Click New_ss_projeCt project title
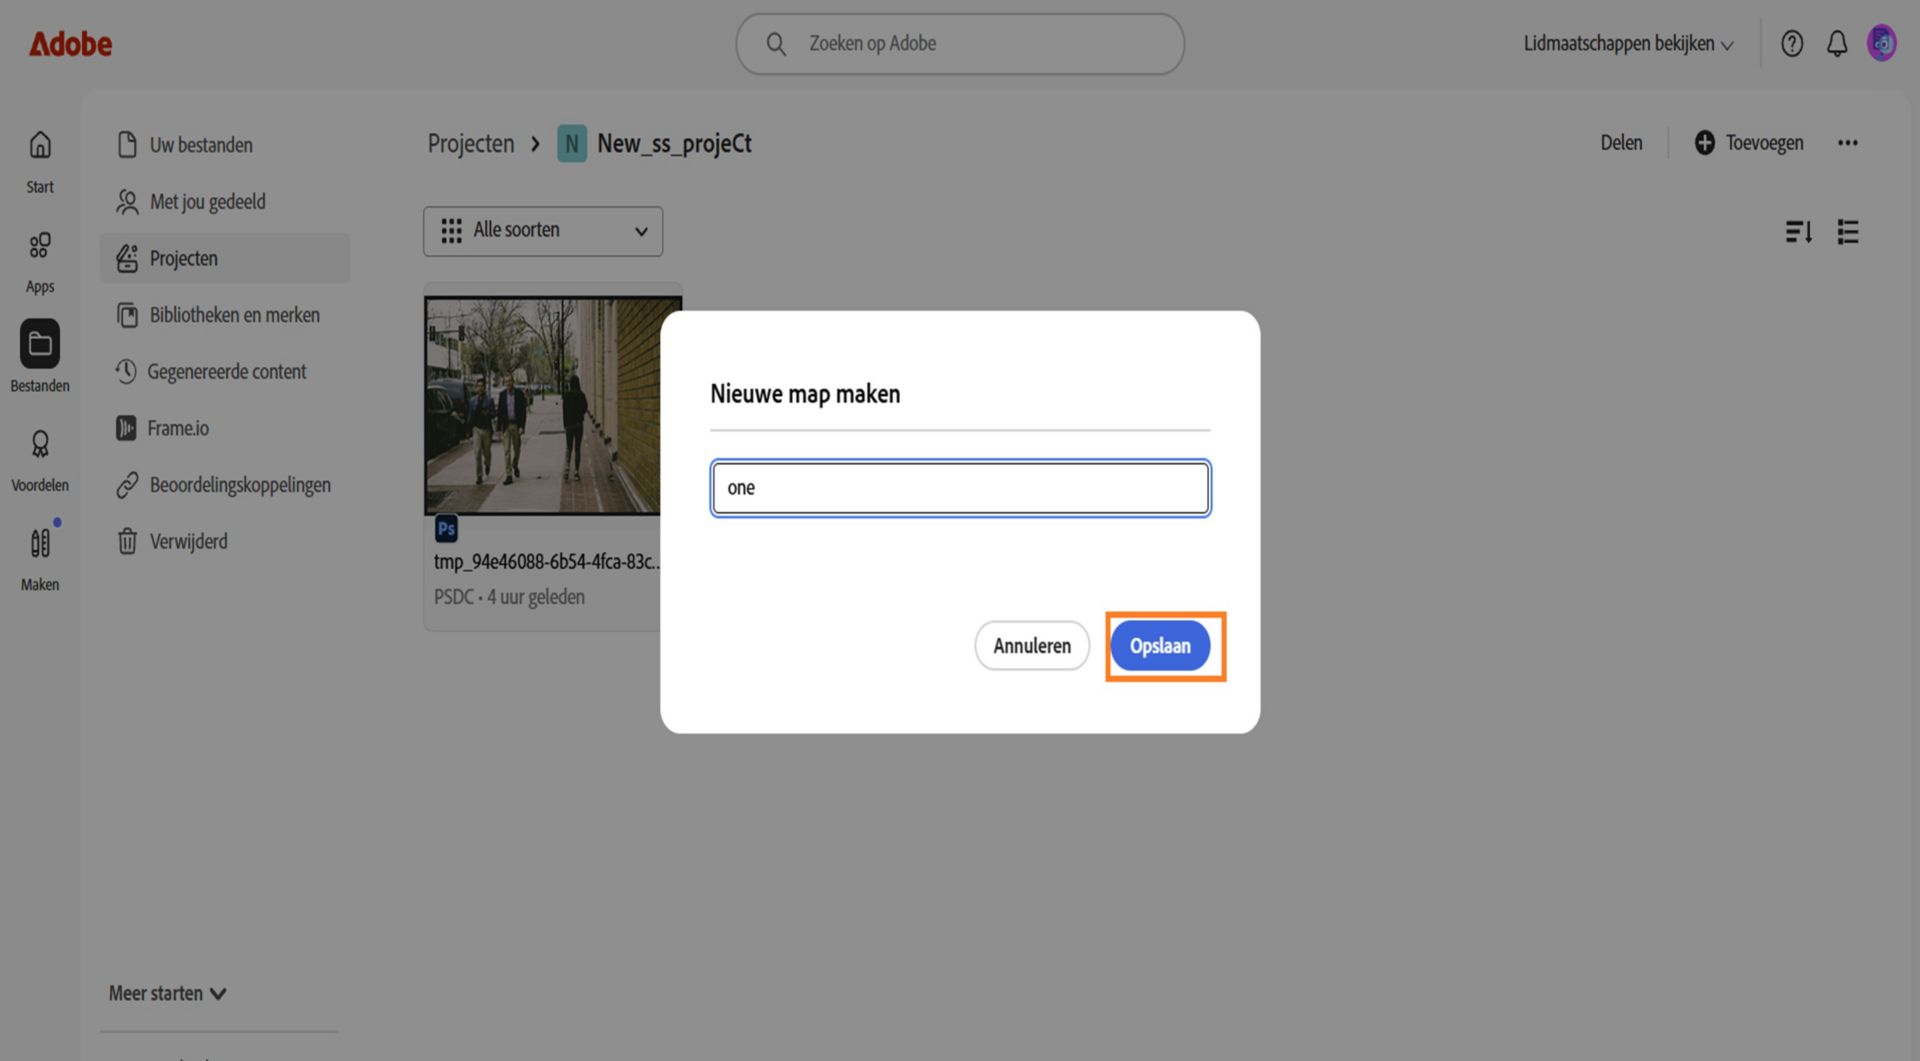Viewport: 1920px width, 1061px height. click(674, 144)
